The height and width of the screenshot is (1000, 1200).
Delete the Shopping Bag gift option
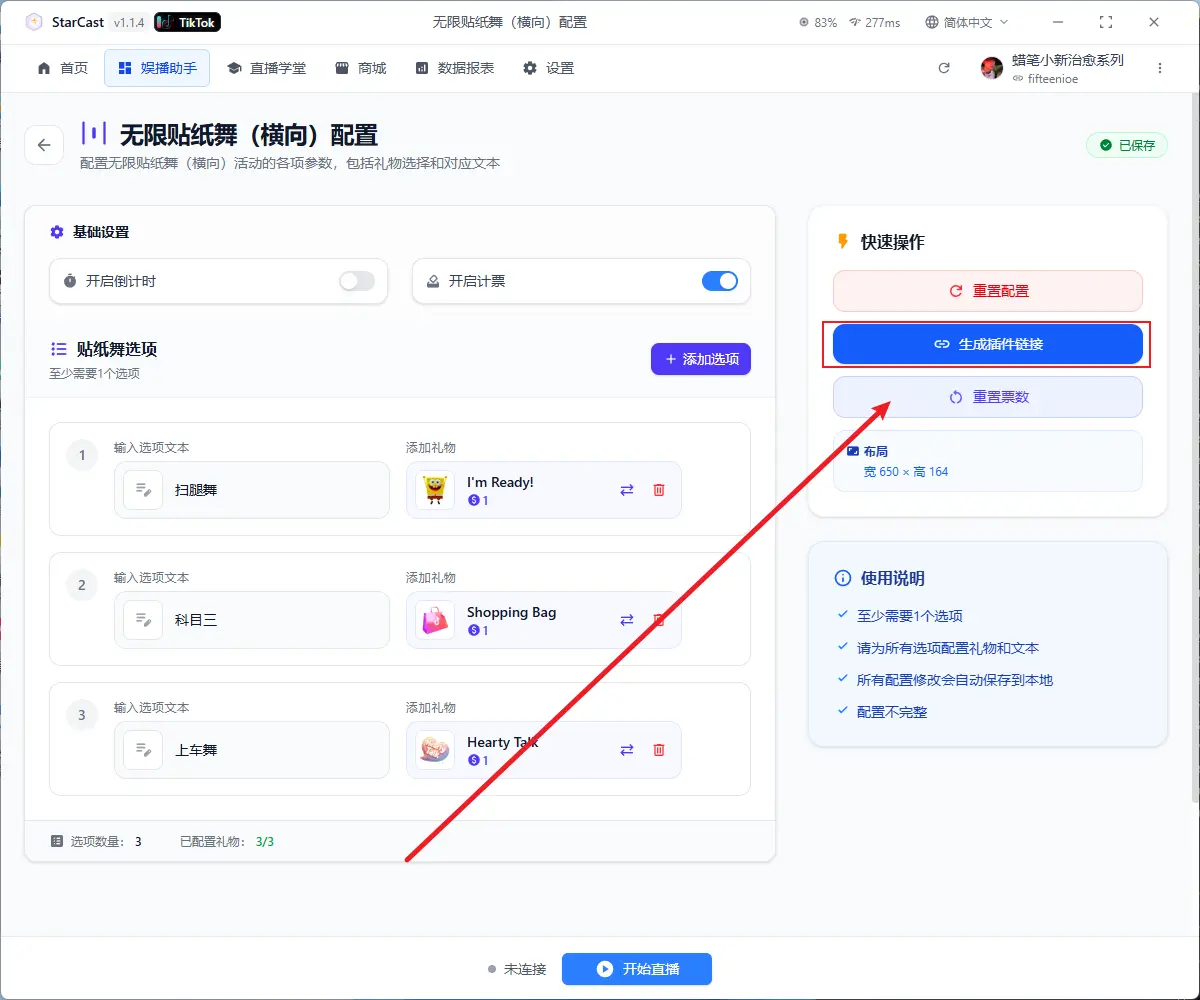(659, 620)
